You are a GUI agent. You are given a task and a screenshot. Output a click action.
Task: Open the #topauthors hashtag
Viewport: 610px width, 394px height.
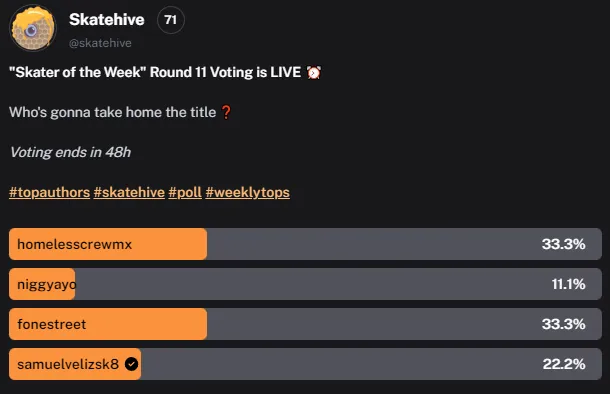(49, 192)
